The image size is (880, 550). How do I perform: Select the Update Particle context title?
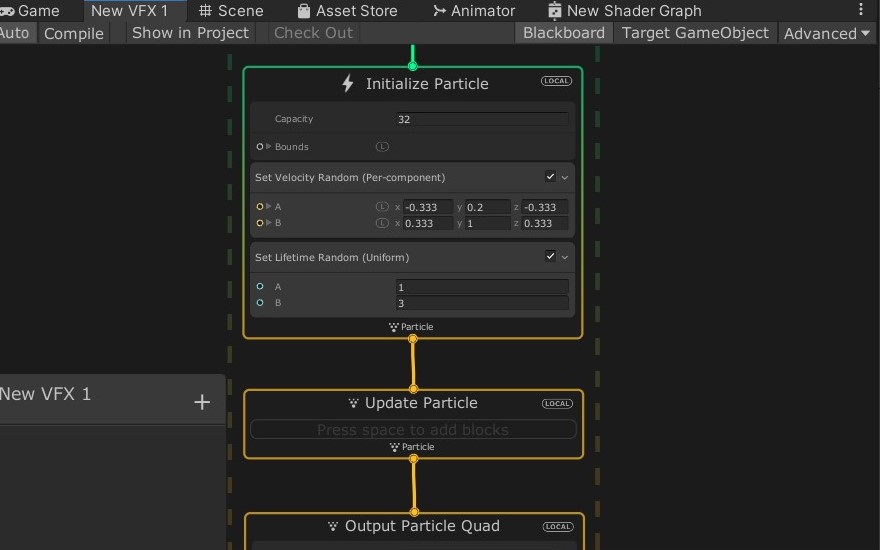(421, 403)
